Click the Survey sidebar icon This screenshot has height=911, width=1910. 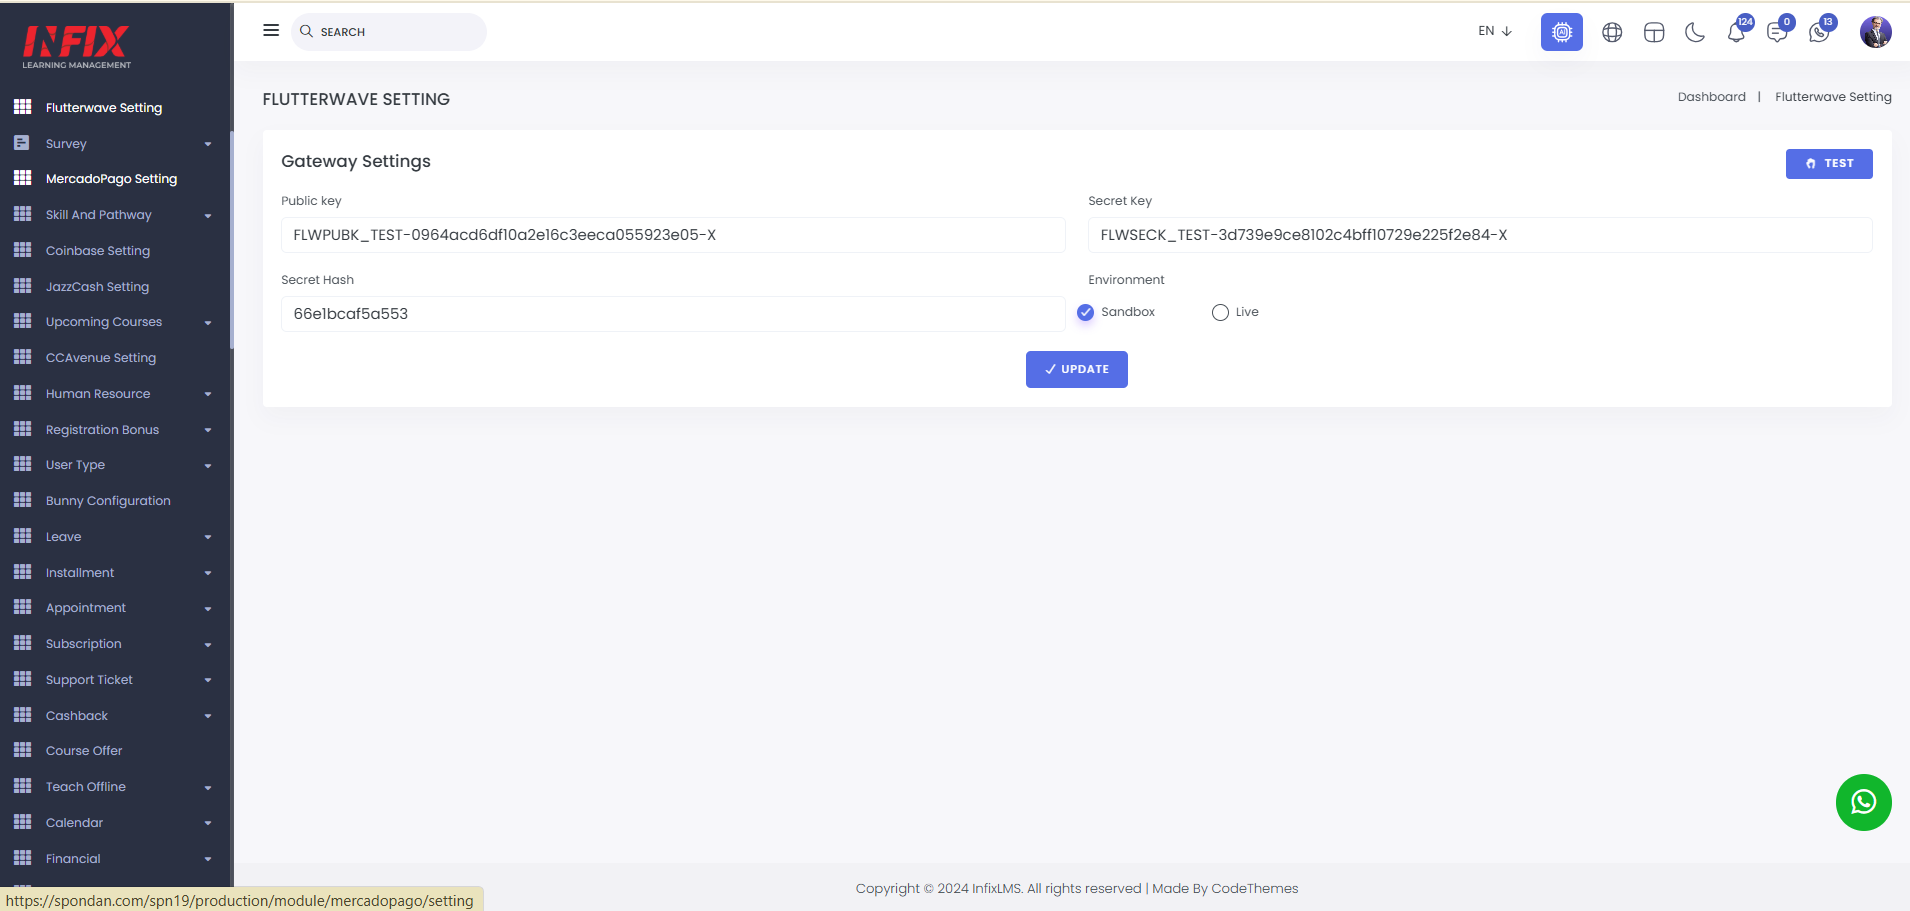(22, 143)
